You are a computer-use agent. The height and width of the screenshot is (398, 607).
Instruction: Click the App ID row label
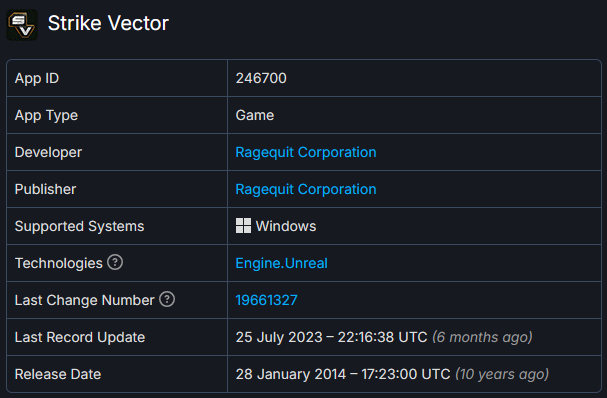37,78
